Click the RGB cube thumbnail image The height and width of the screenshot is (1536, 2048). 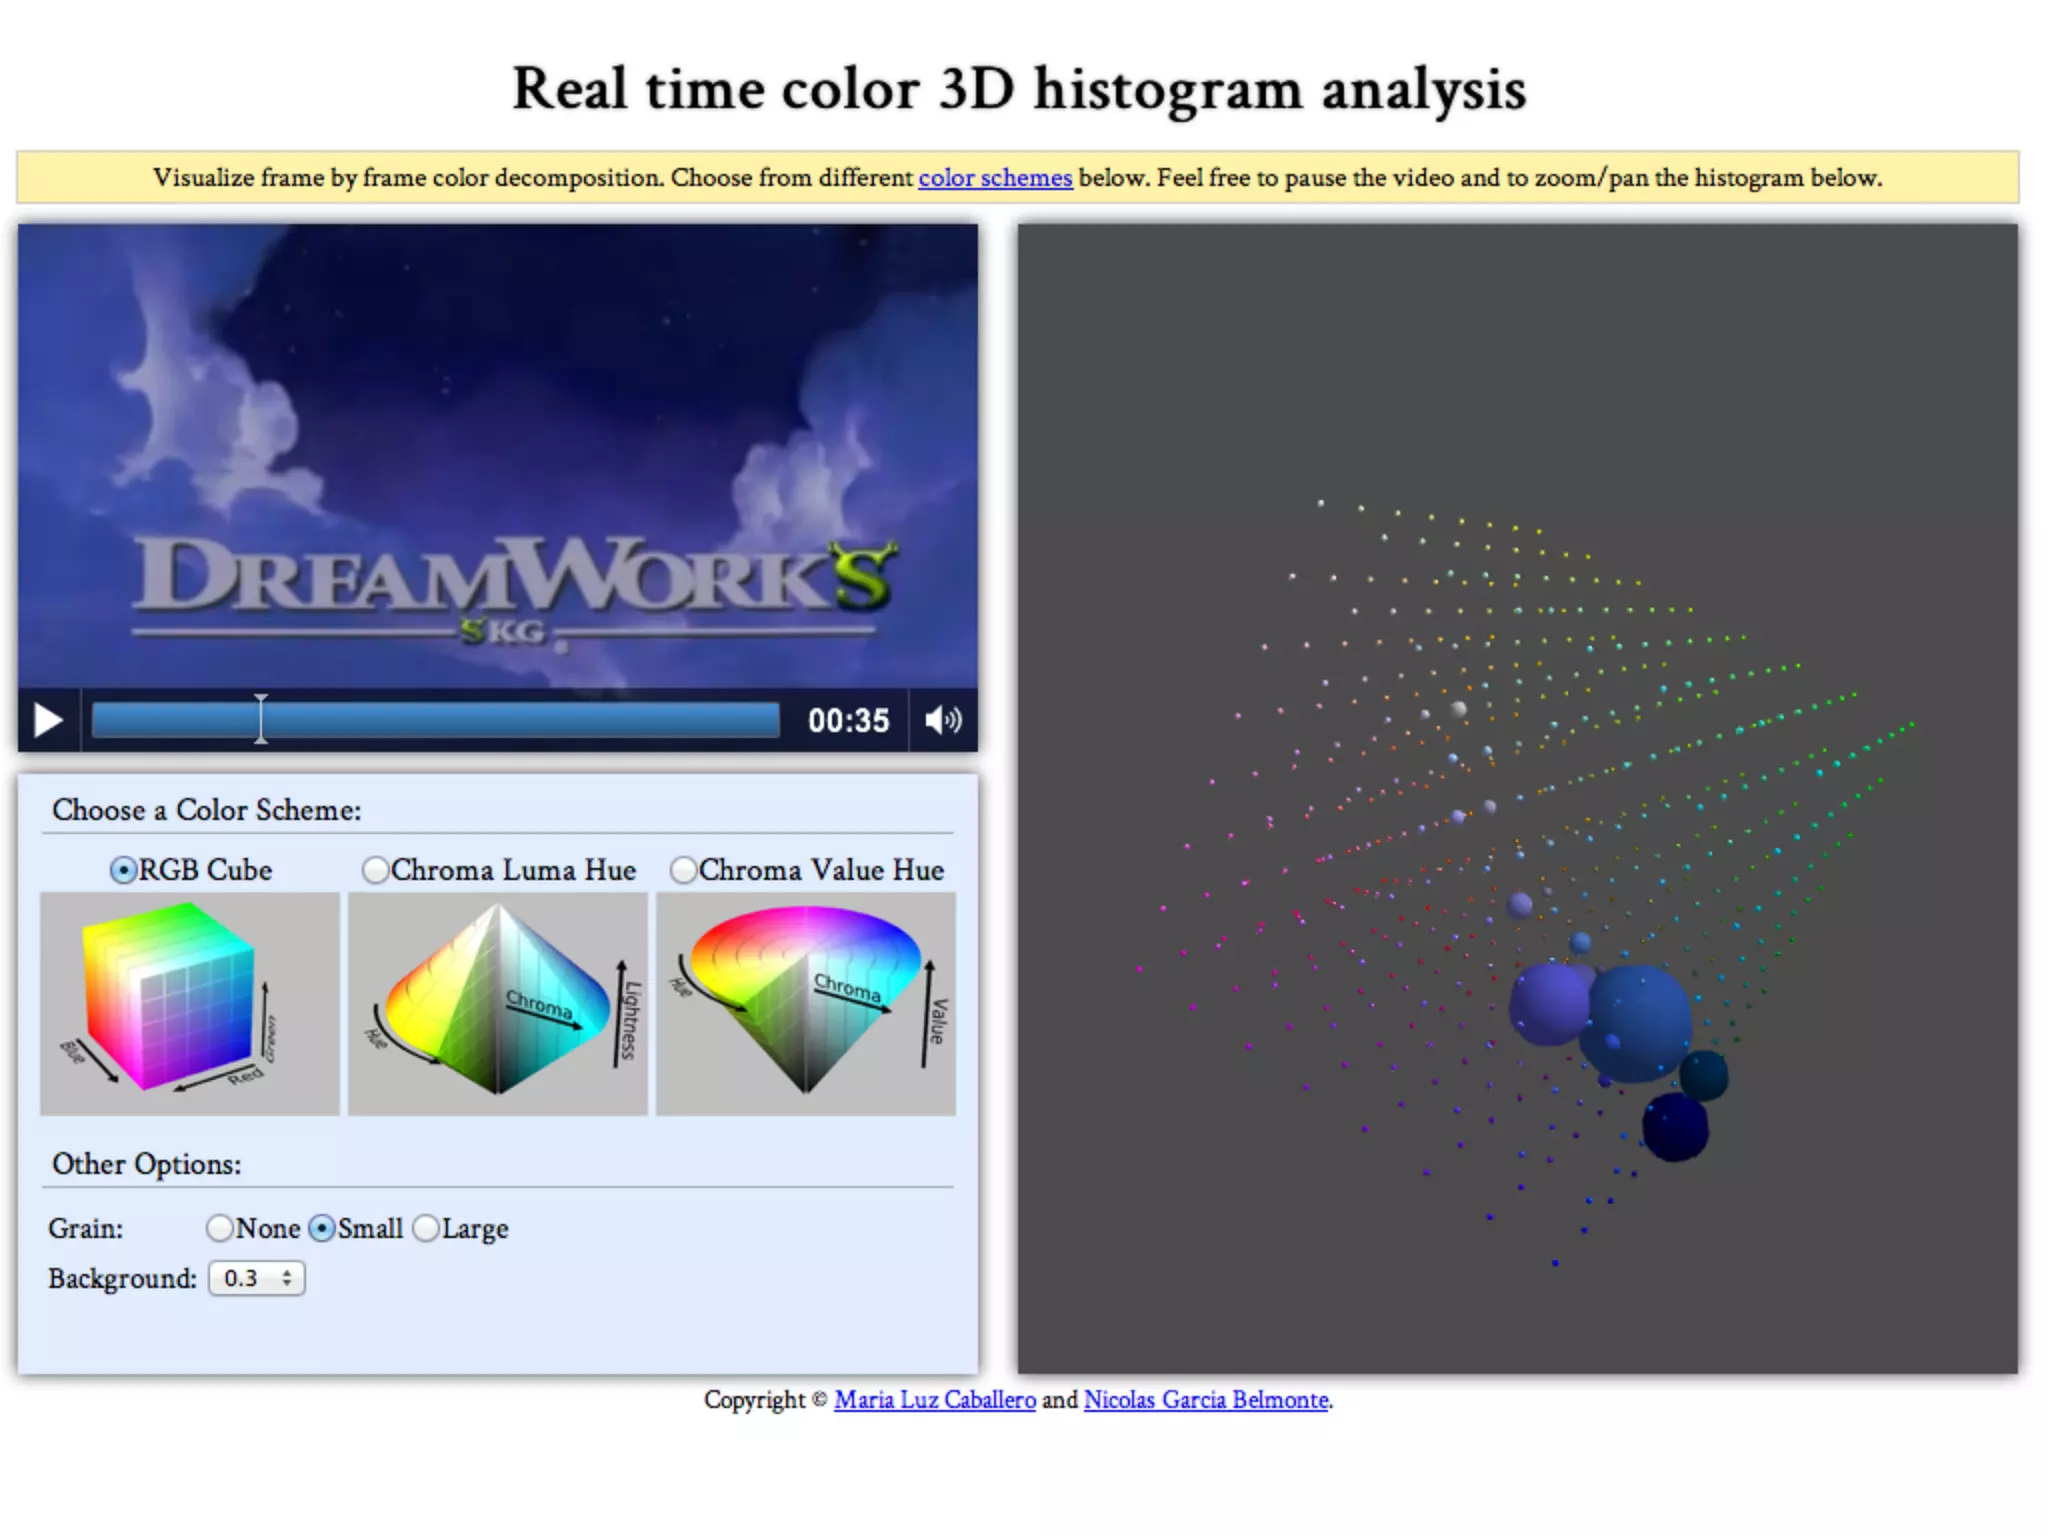(190, 1003)
